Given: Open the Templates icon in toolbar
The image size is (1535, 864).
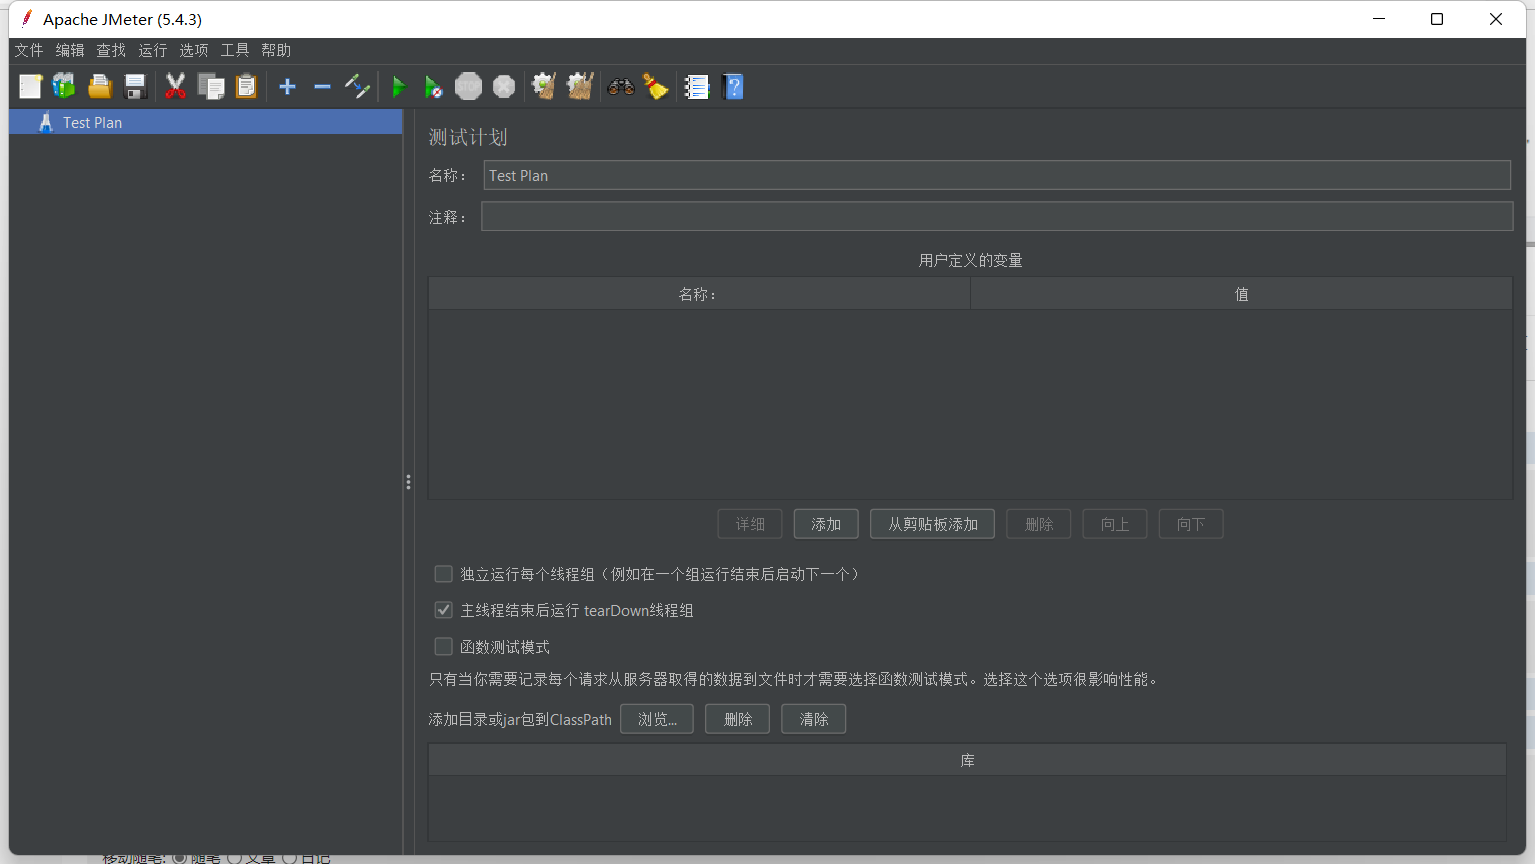Looking at the screenshot, I should coord(64,87).
